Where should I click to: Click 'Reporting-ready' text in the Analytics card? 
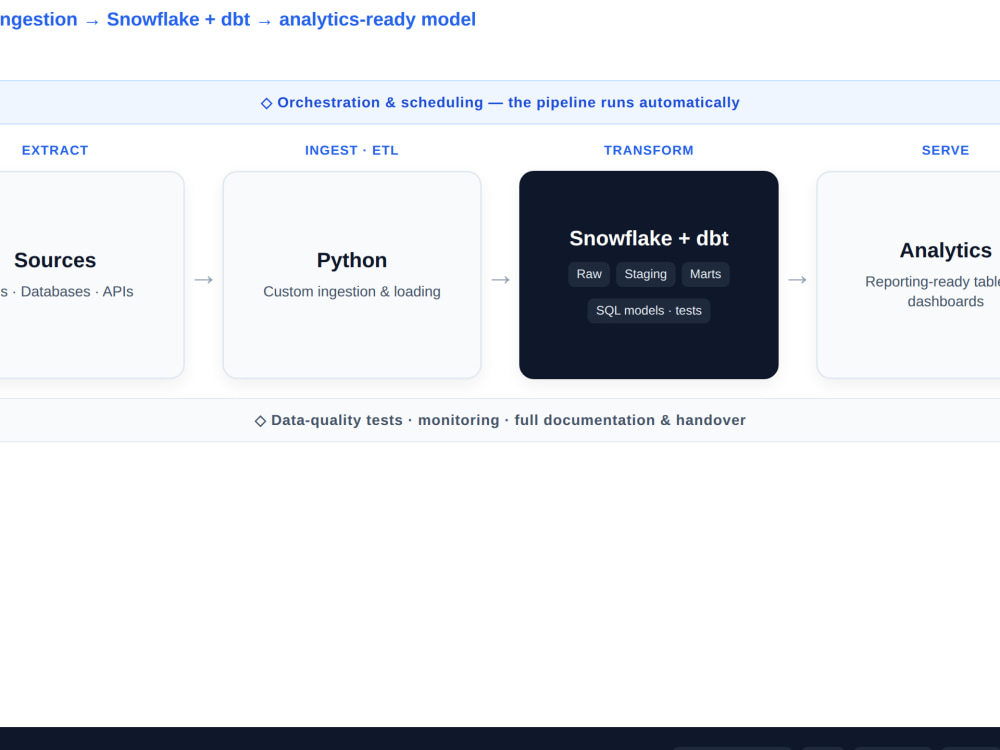917,282
